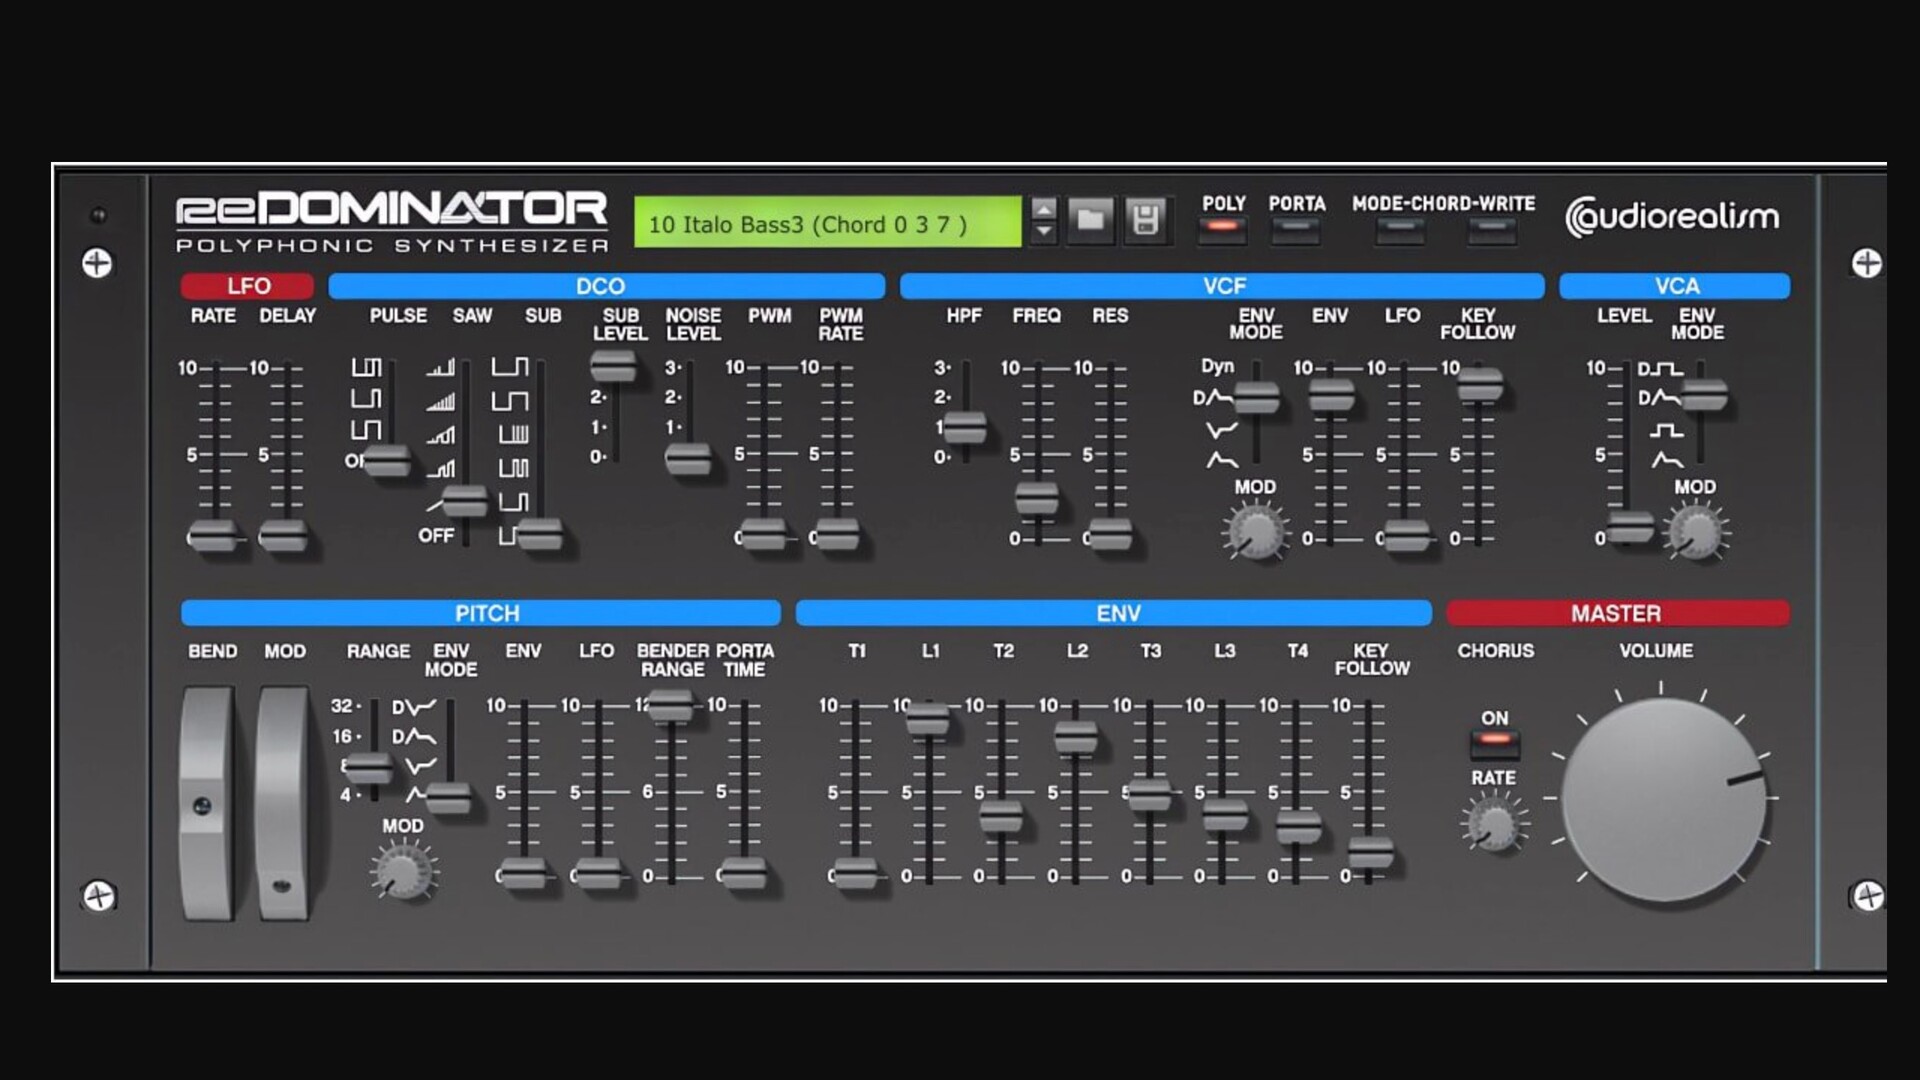Viewport: 1920px width, 1080px height.
Task: Save the current patch using the floppy disk icon
Action: point(1146,222)
